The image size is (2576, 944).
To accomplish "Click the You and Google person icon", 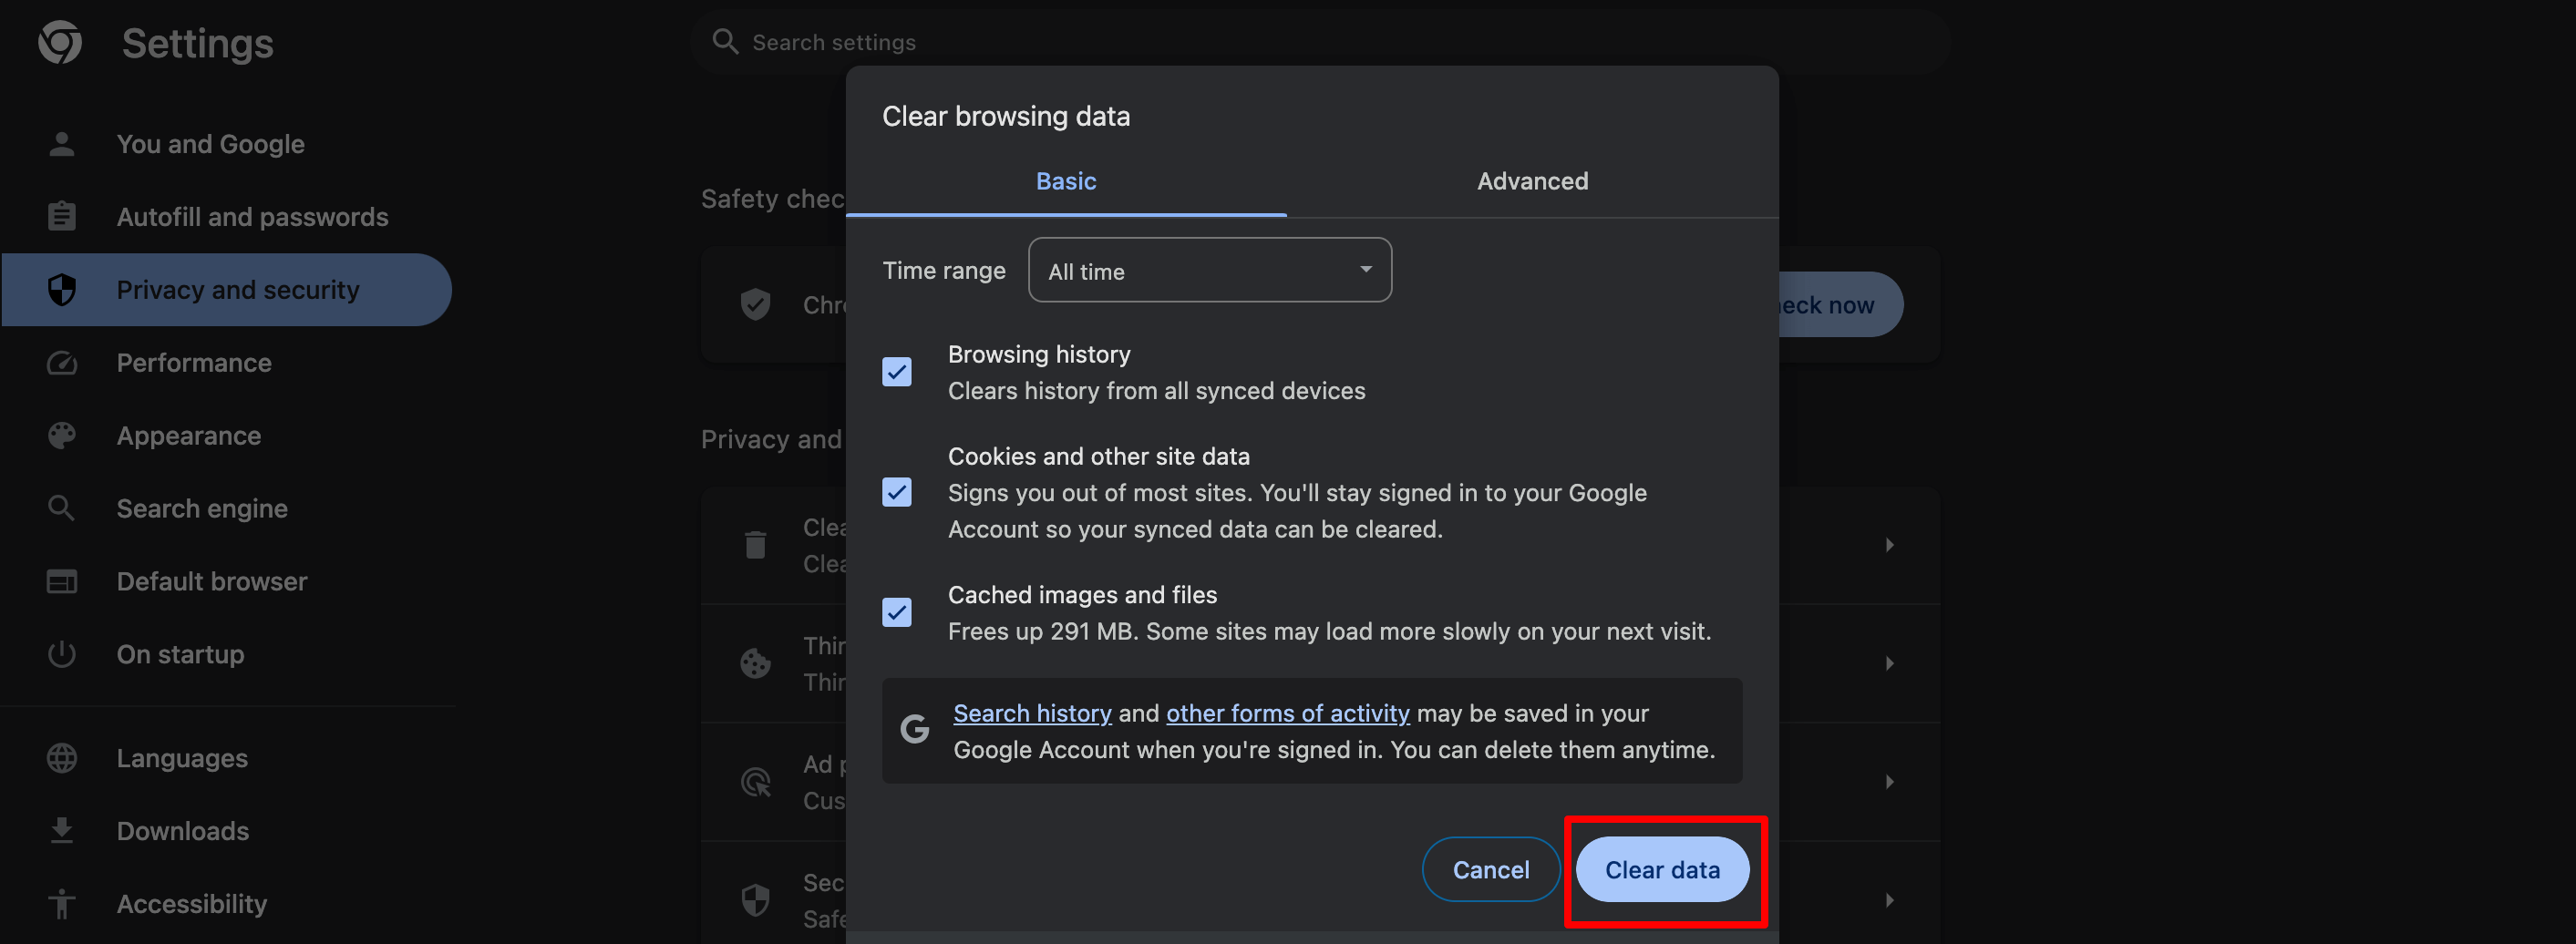I will pyautogui.click(x=62, y=144).
